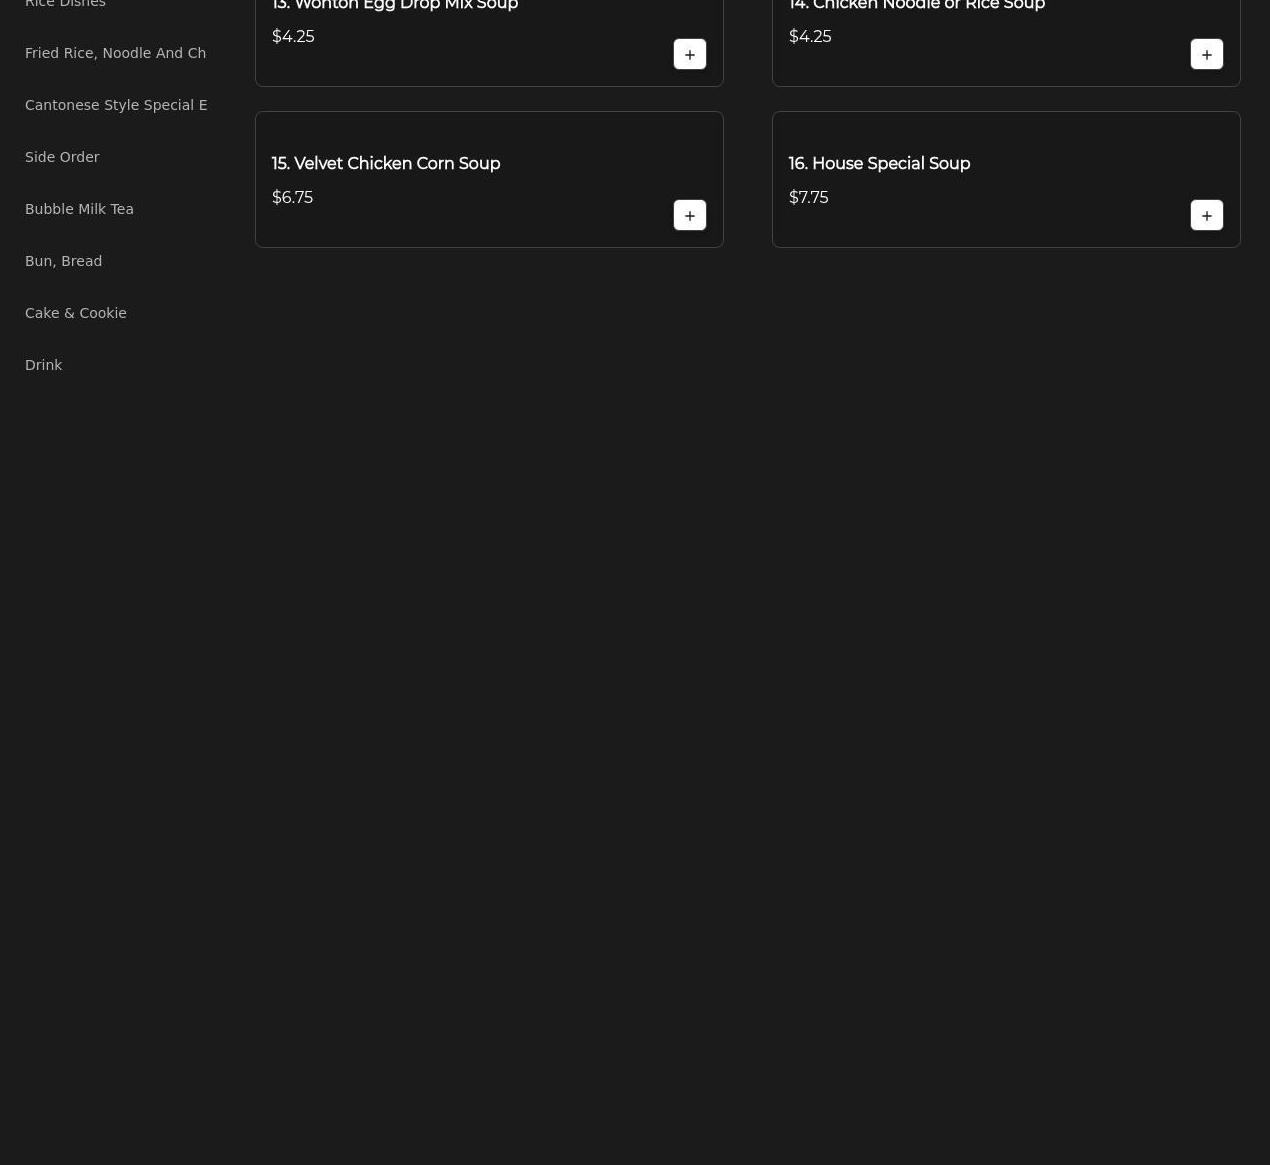Add Wonton Egg Drop Mix Soup to cart

coord(689,54)
